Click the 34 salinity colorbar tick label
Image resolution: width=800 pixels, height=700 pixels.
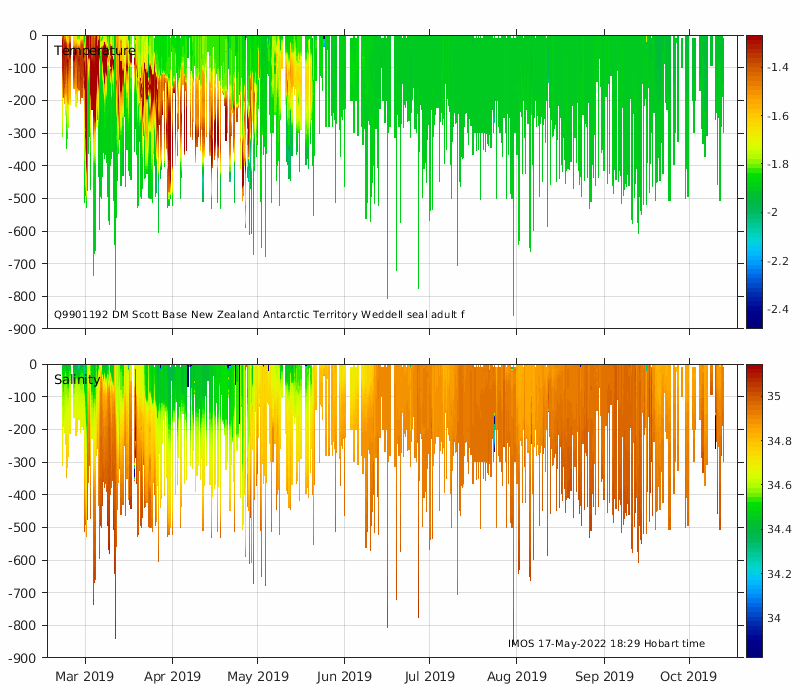(774, 618)
